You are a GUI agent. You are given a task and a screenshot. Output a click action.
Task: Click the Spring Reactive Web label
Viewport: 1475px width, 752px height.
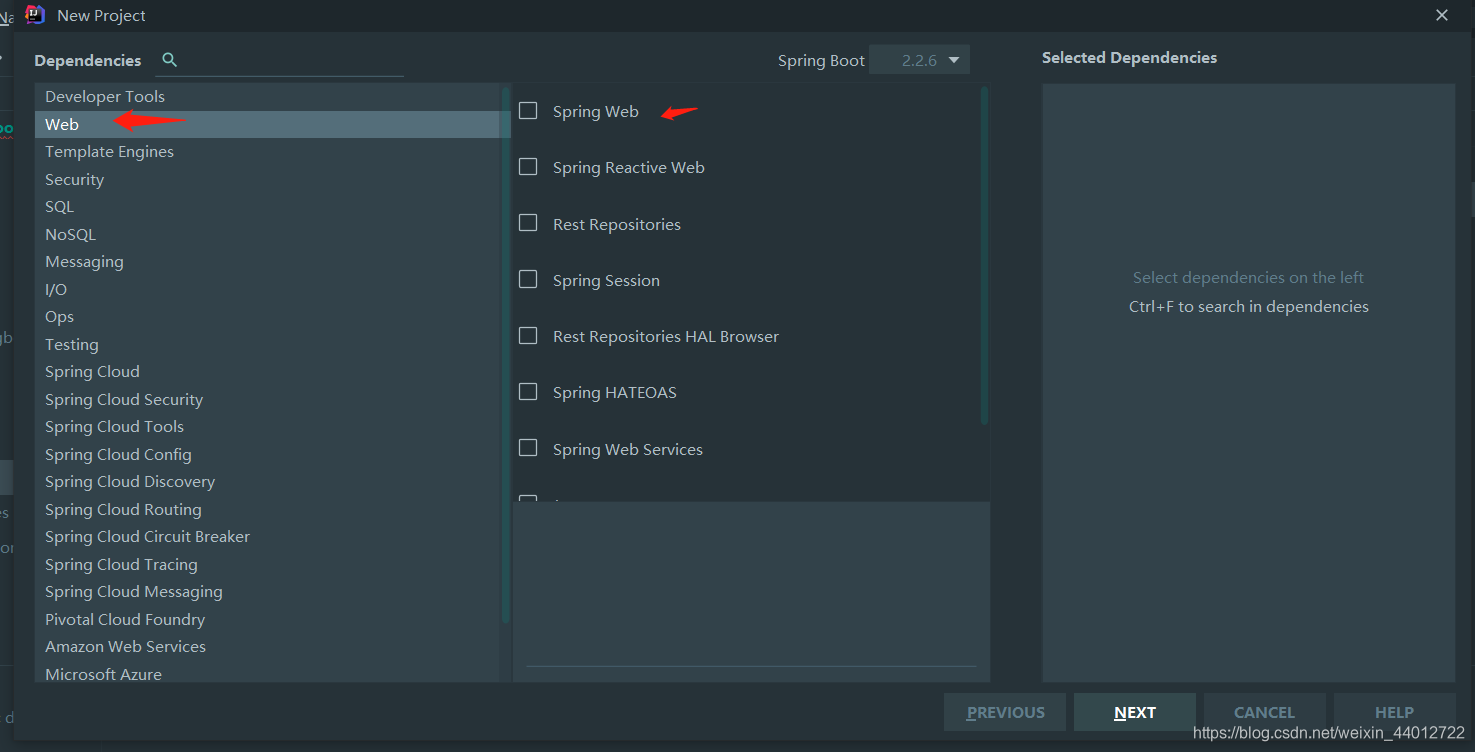click(x=629, y=167)
